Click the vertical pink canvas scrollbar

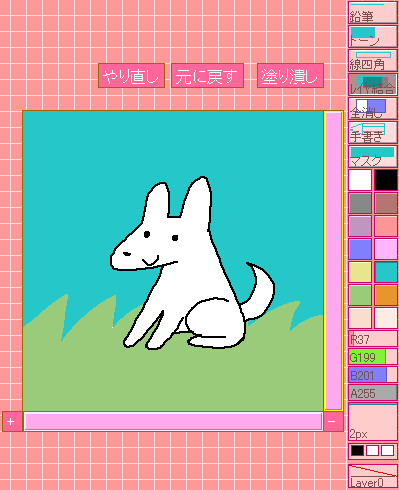pyautogui.click(x=333, y=261)
